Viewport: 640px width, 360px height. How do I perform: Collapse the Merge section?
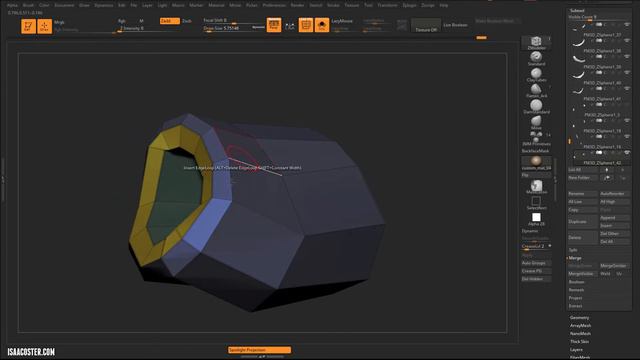click(575, 258)
